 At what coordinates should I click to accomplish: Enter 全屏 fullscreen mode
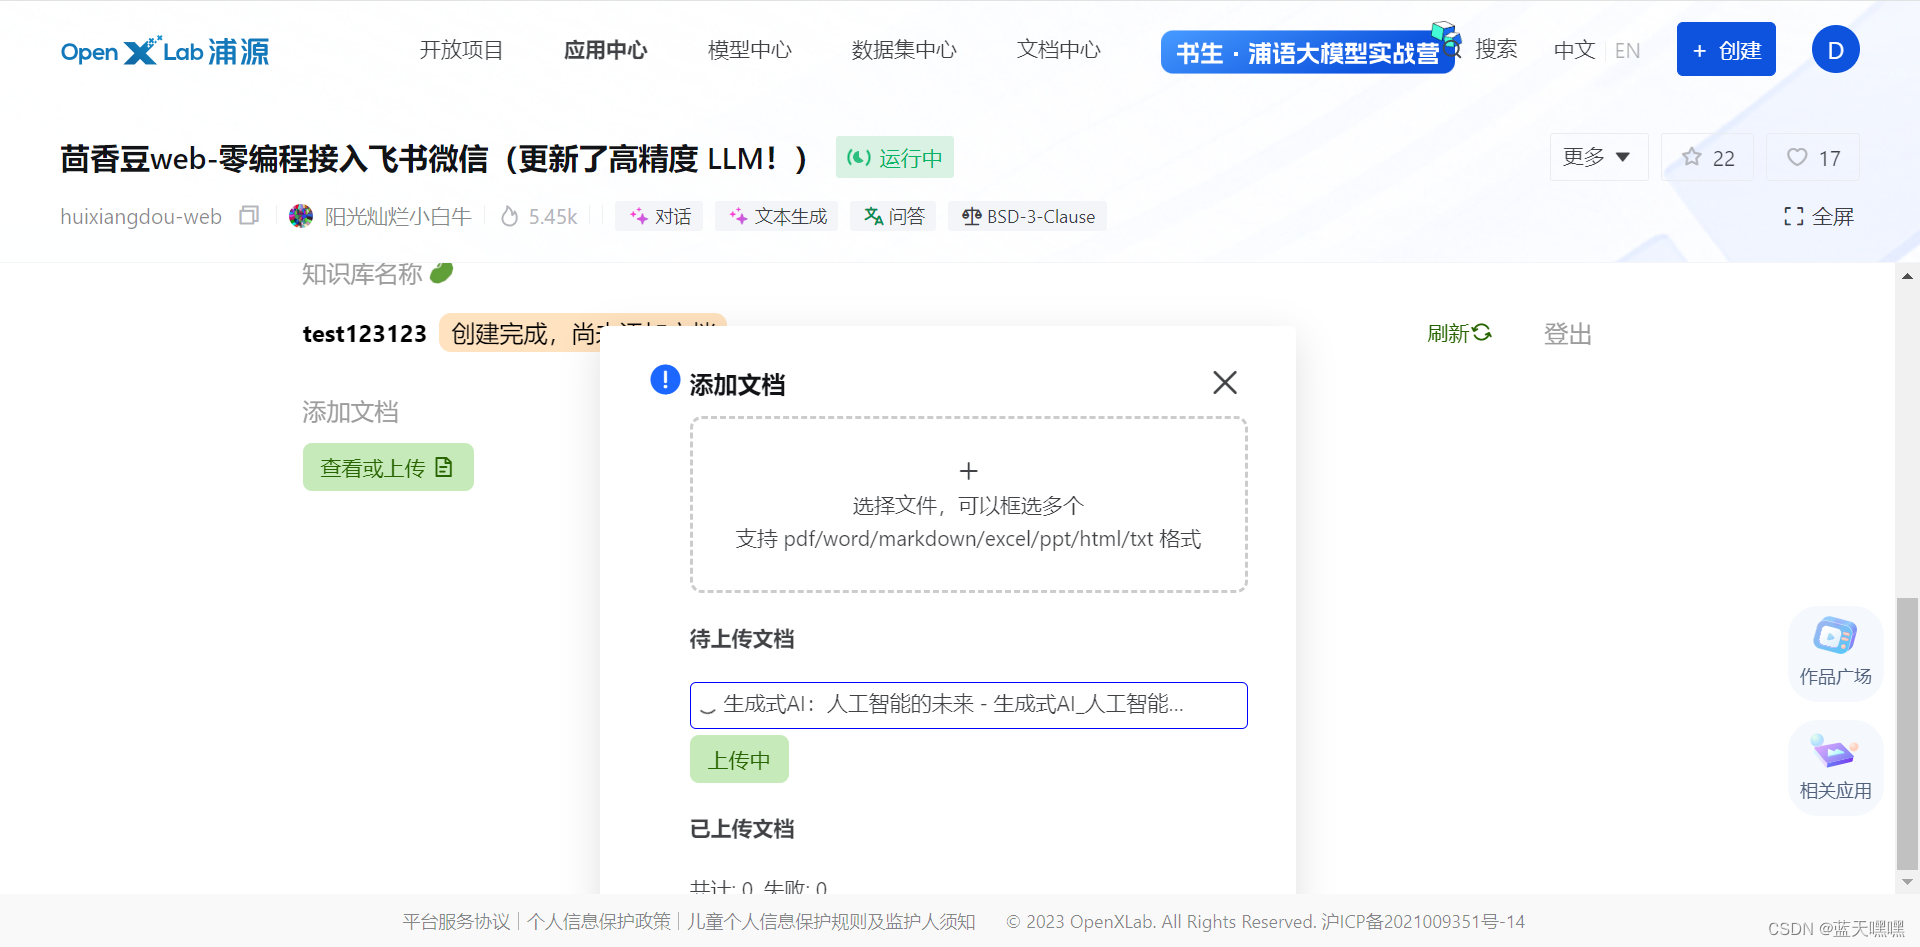click(x=1819, y=216)
